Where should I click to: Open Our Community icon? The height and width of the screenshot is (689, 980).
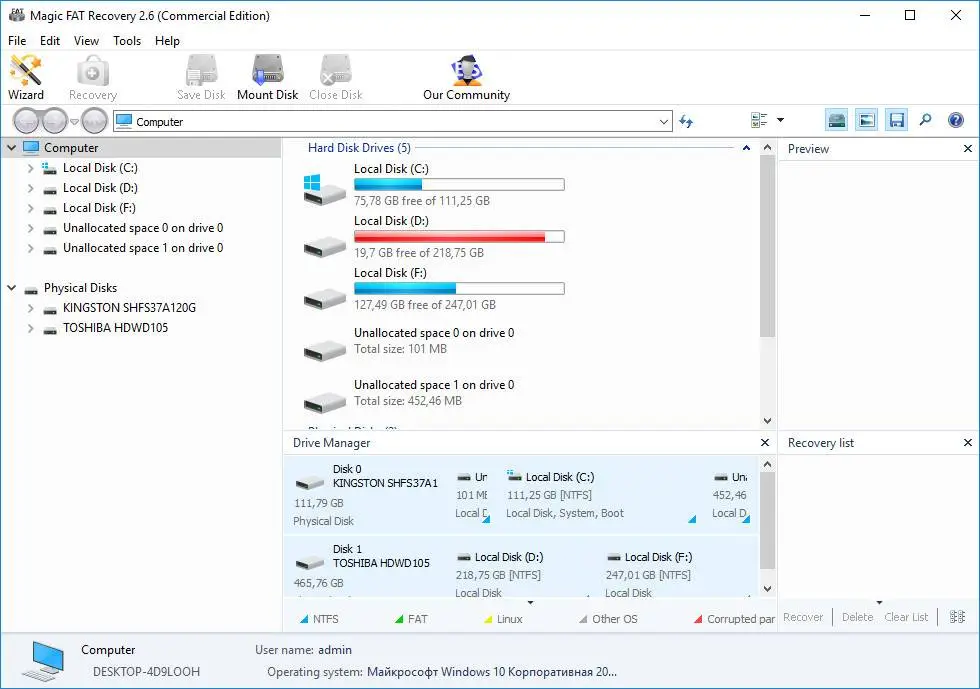click(x=466, y=77)
